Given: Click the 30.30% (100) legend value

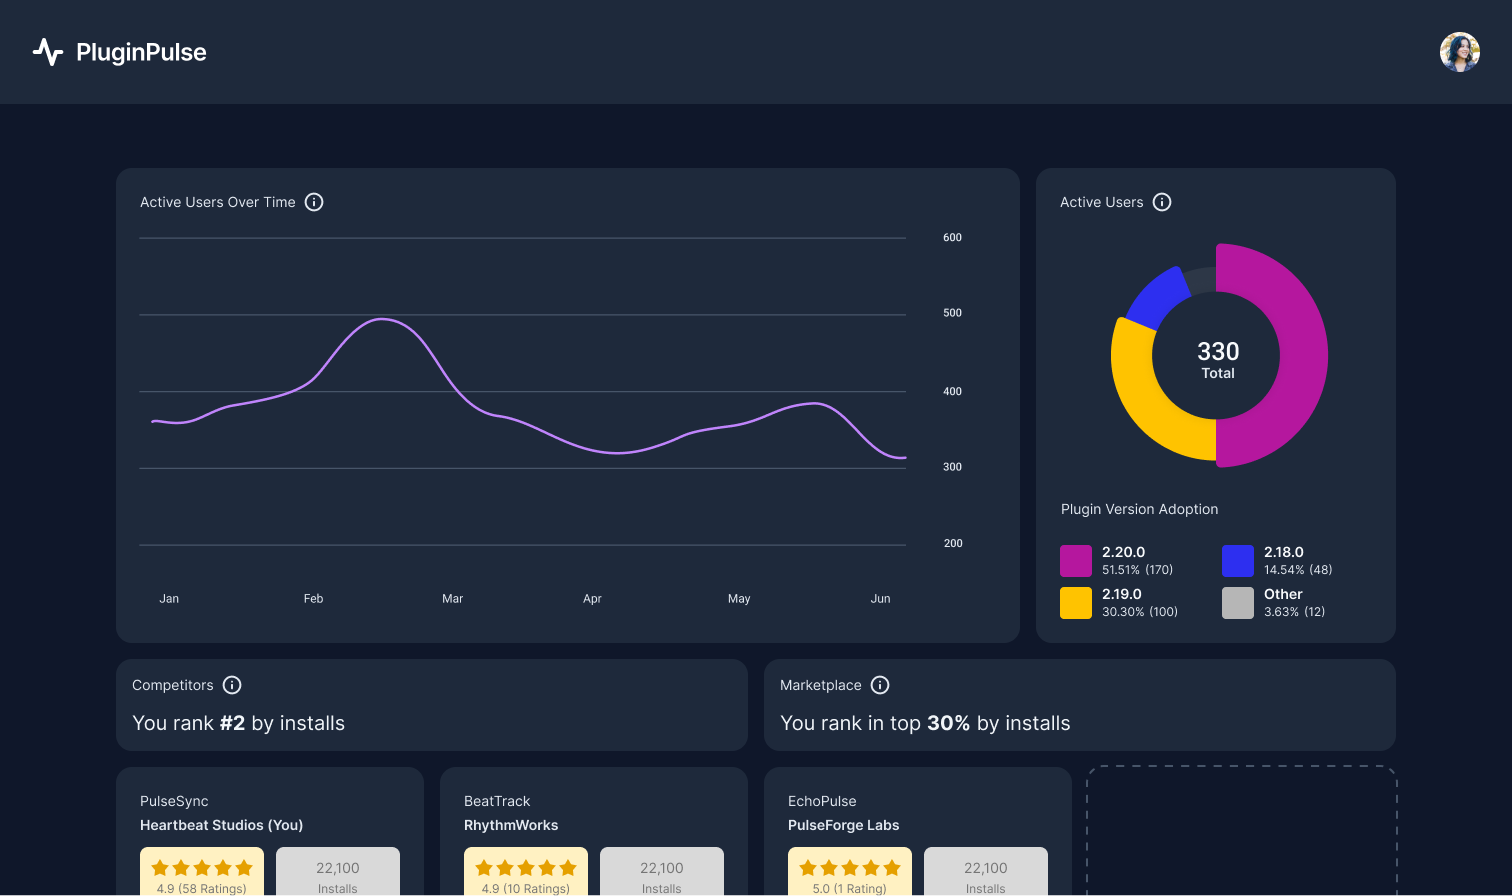Looking at the screenshot, I should (x=1140, y=612).
